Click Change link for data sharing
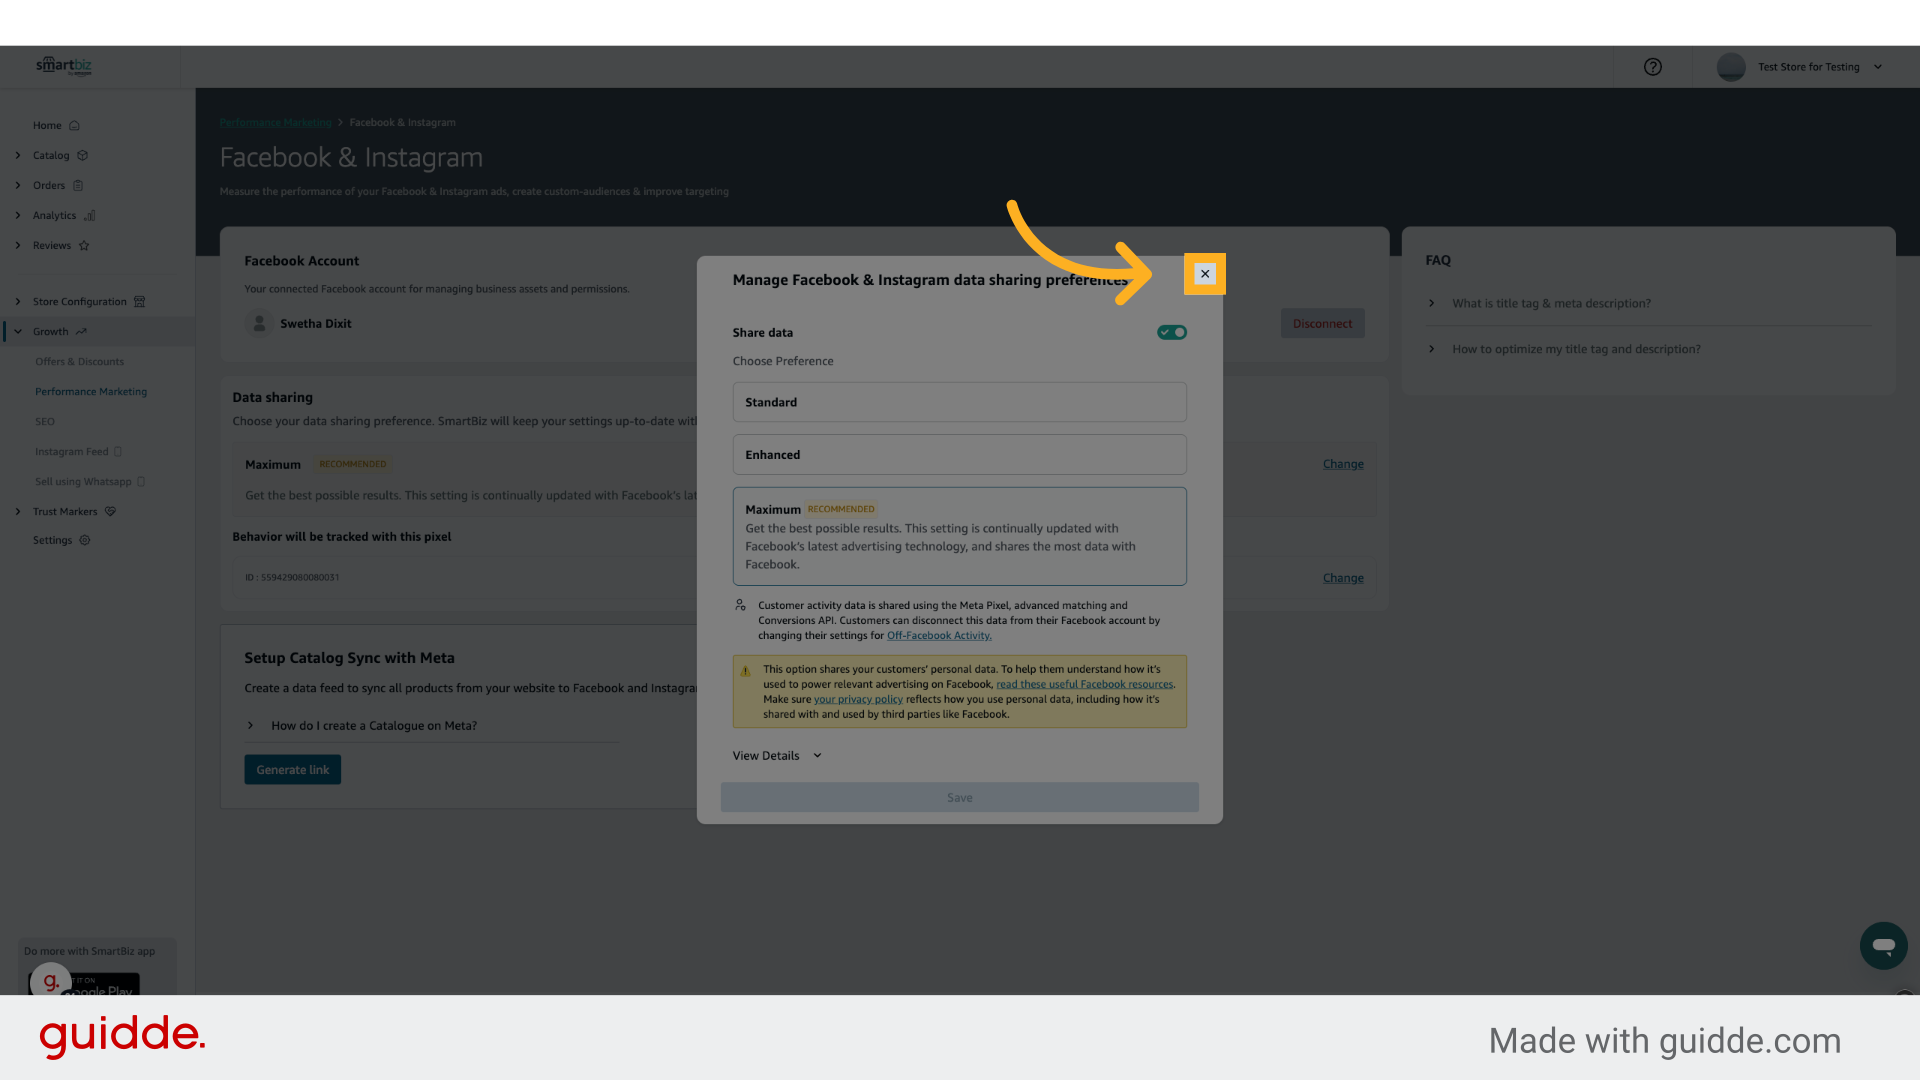This screenshot has width=1920, height=1080. click(1343, 464)
